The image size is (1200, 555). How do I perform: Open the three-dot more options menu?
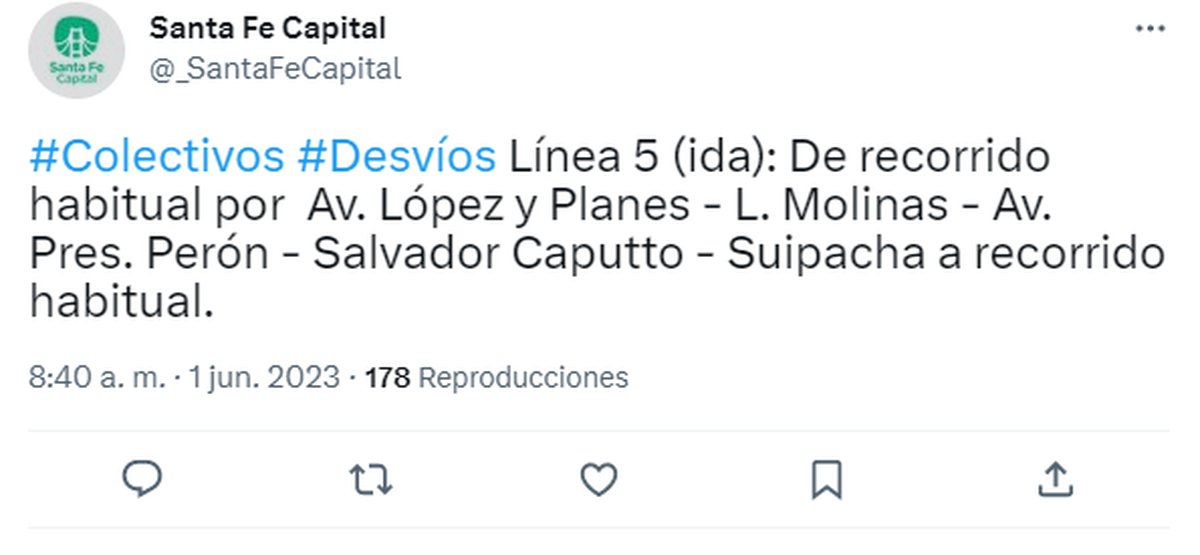(x=1151, y=29)
